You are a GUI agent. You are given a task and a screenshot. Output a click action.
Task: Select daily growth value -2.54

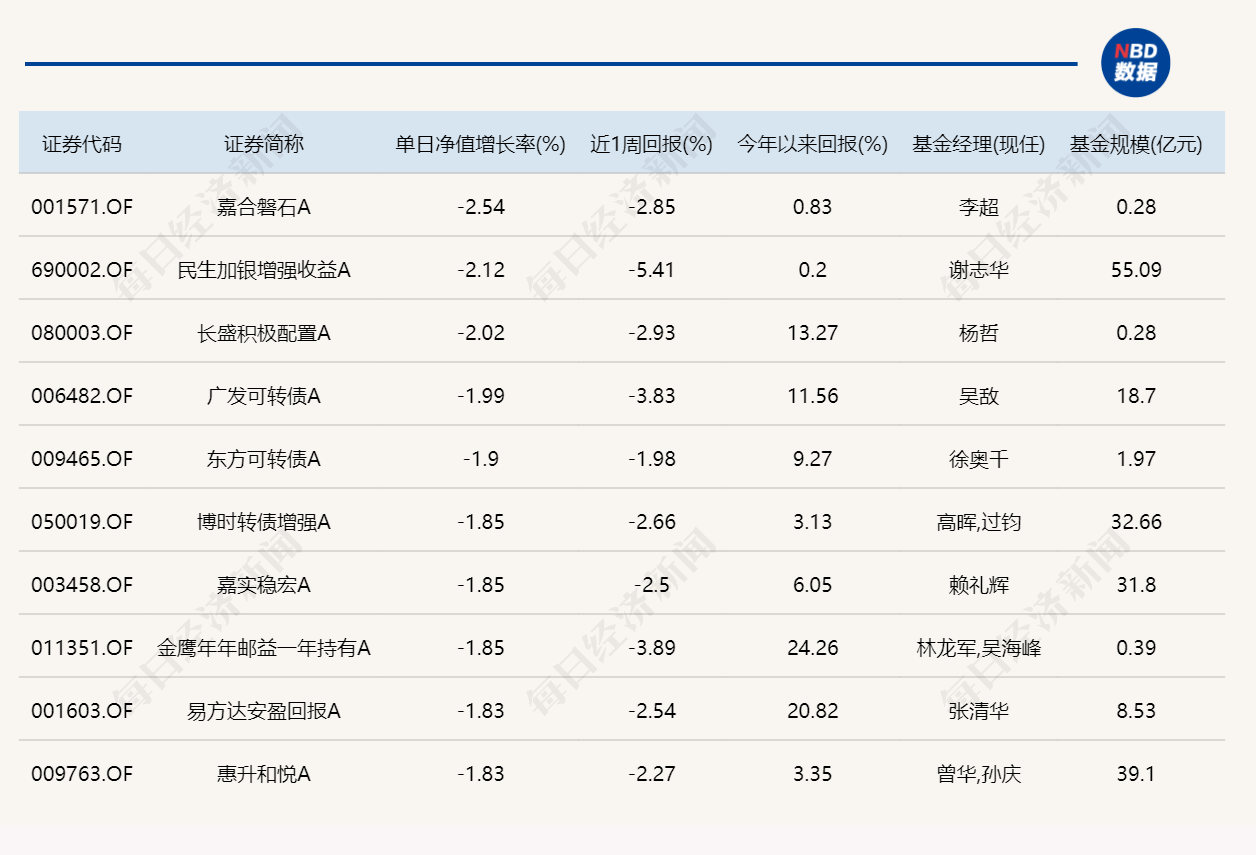coord(481,207)
